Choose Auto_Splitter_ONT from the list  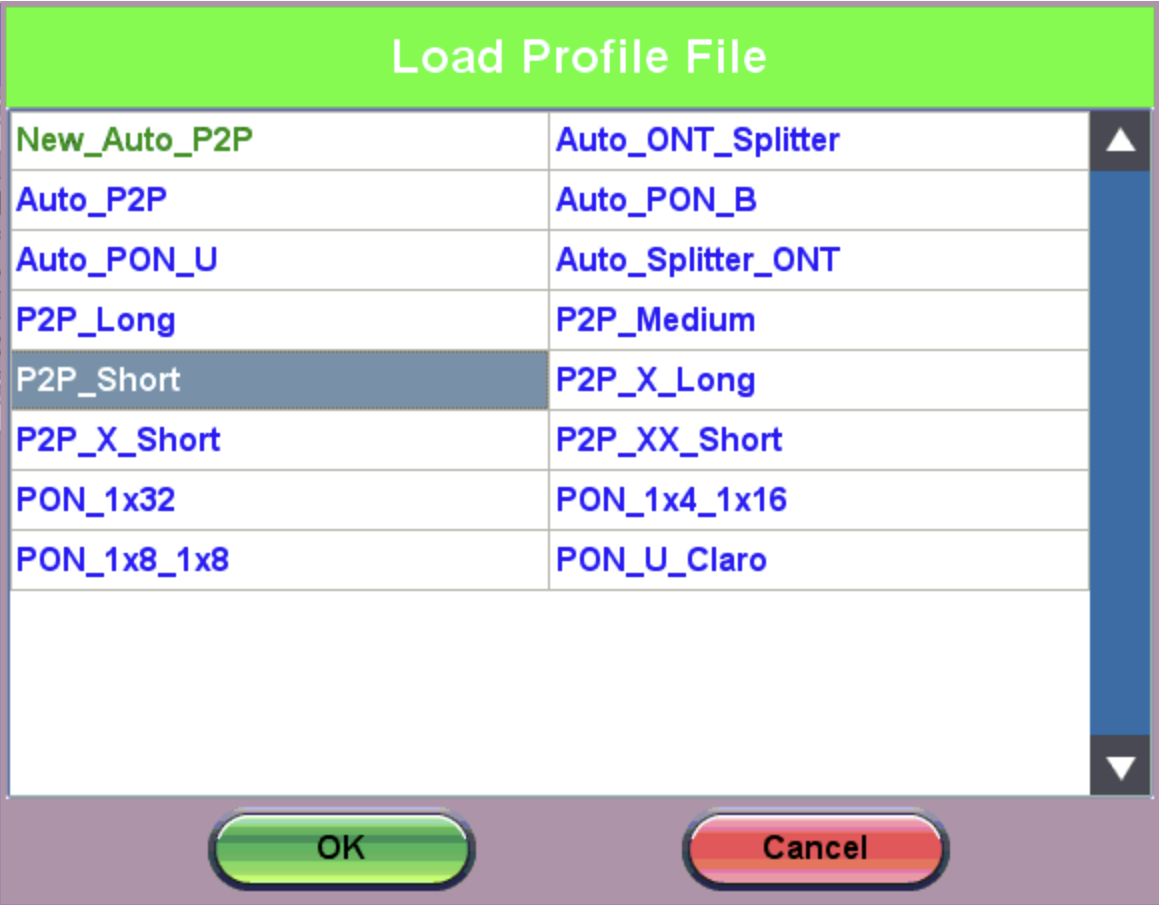(698, 260)
